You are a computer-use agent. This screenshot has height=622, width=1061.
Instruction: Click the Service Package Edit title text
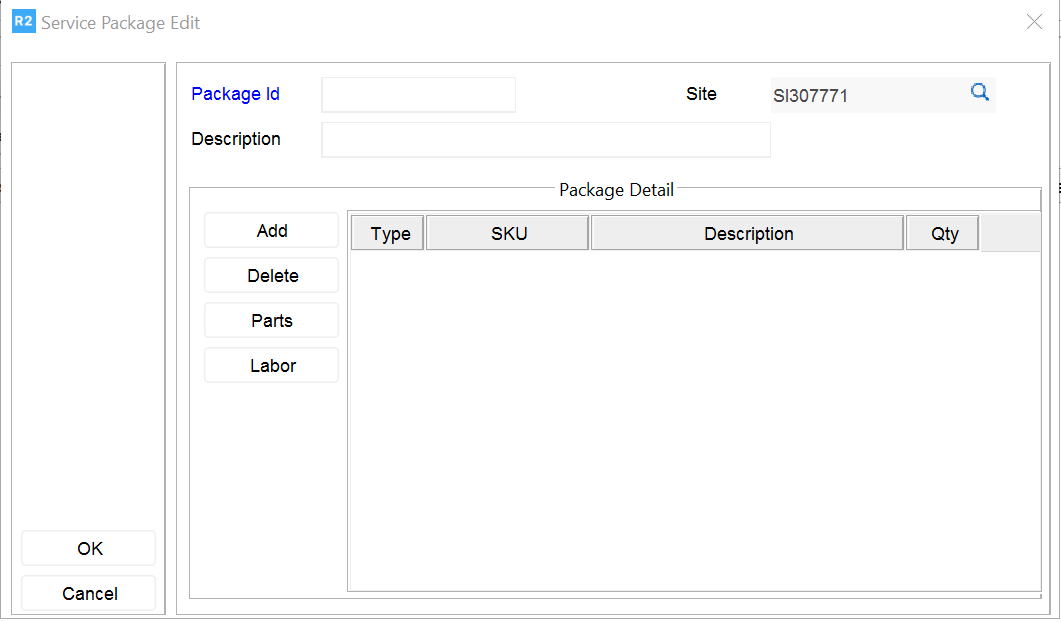click(x=120, y=23)
